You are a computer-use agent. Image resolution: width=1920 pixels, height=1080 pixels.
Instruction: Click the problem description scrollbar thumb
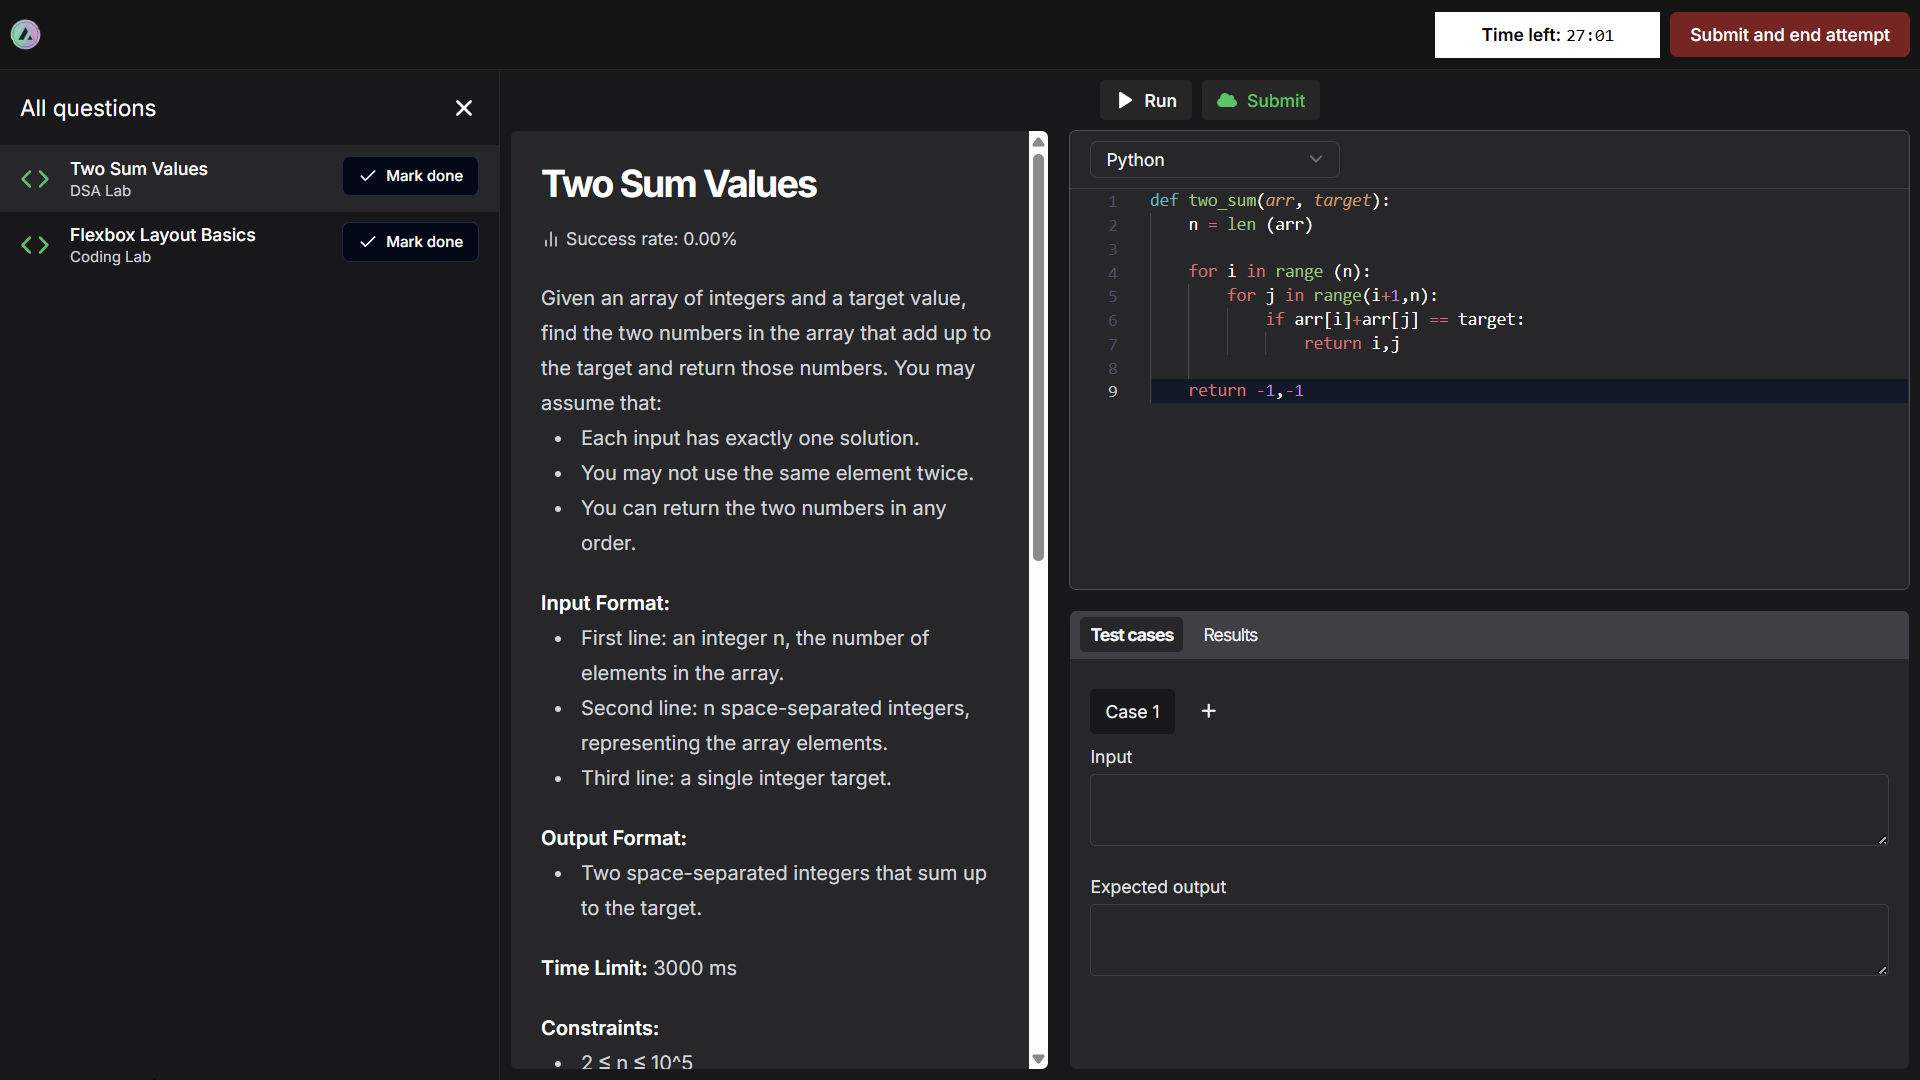click(x=1038, y=355)
